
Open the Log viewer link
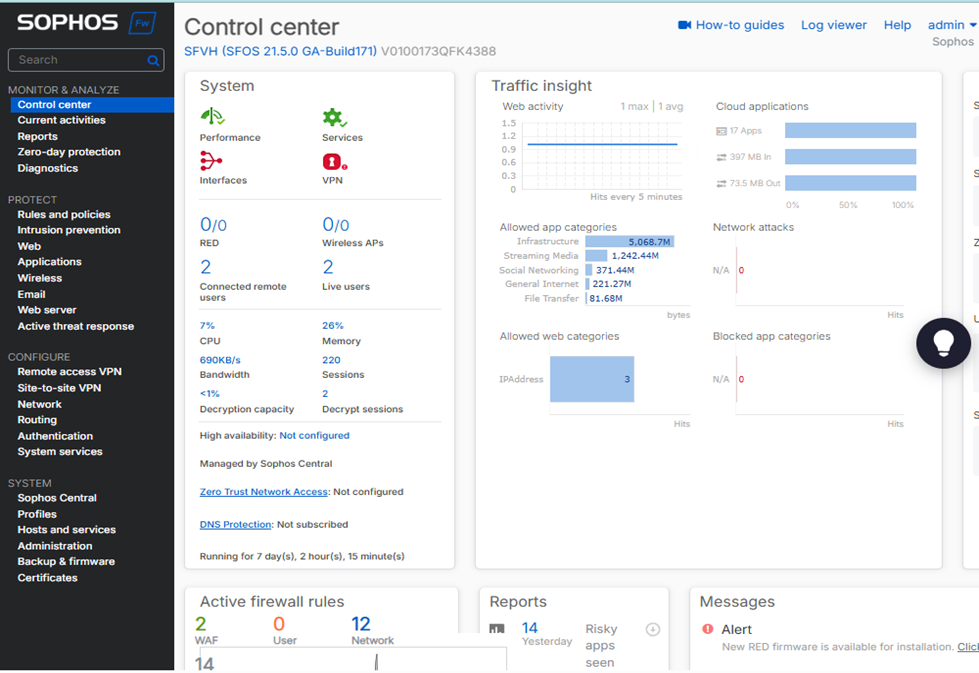(833, 25)
